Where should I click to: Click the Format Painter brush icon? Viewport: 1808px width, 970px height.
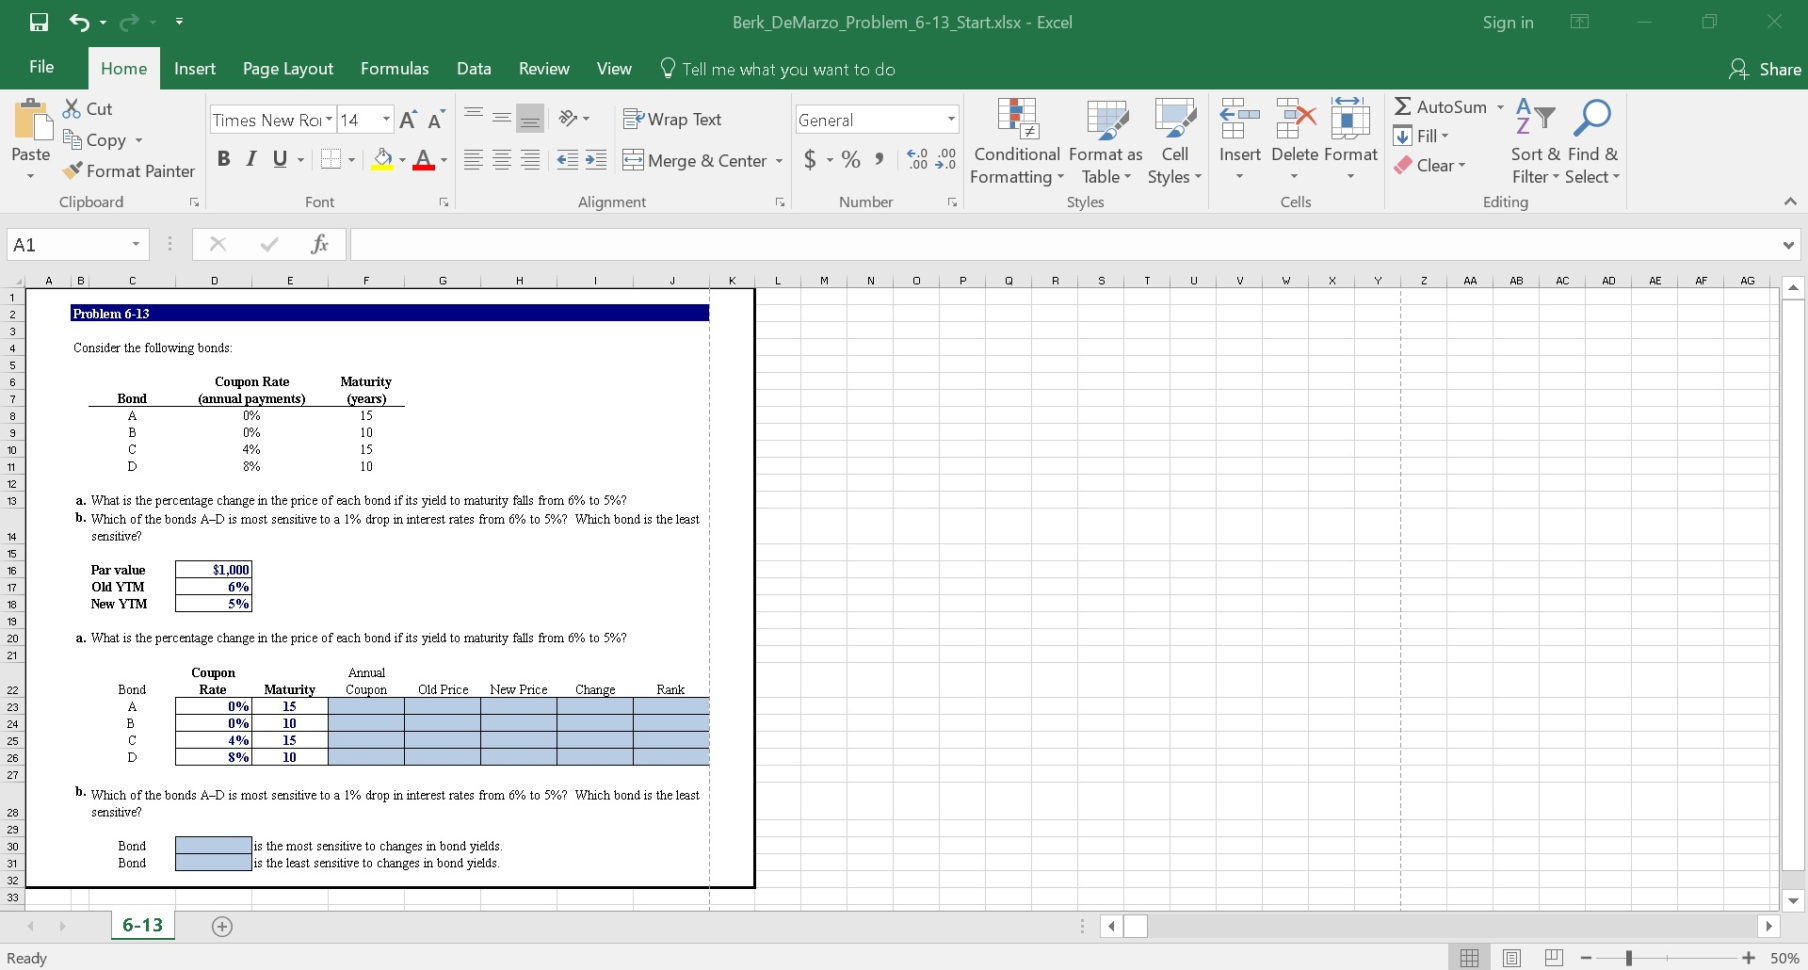point(72,171)
